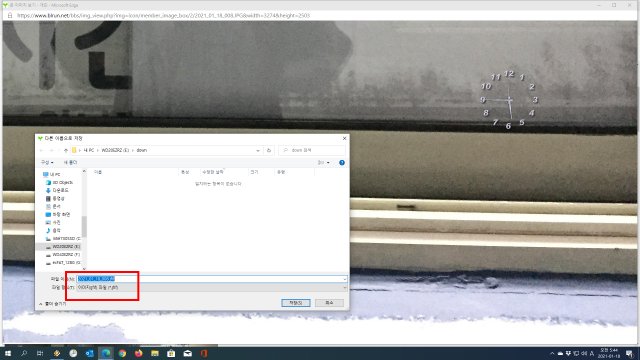
Task: Click the refresh icon beside the address path
Action: [269, 150]
